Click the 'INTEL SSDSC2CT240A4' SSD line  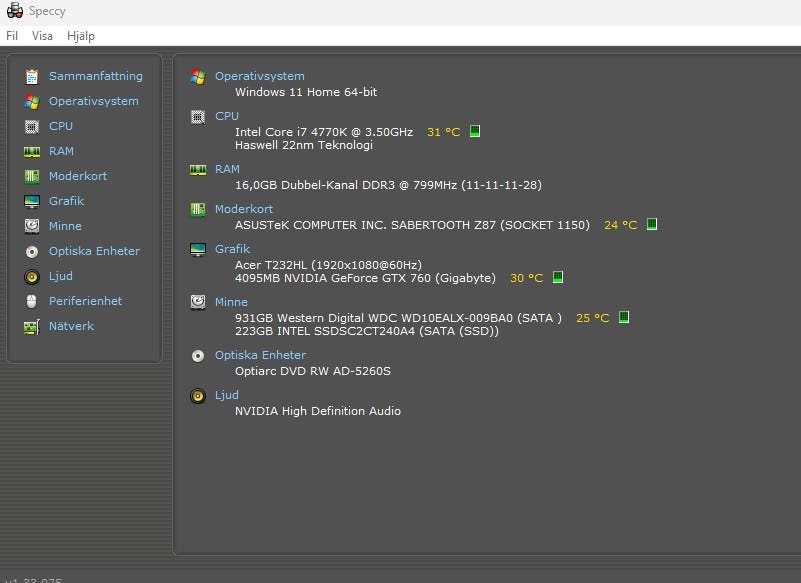tap(367, 331)
